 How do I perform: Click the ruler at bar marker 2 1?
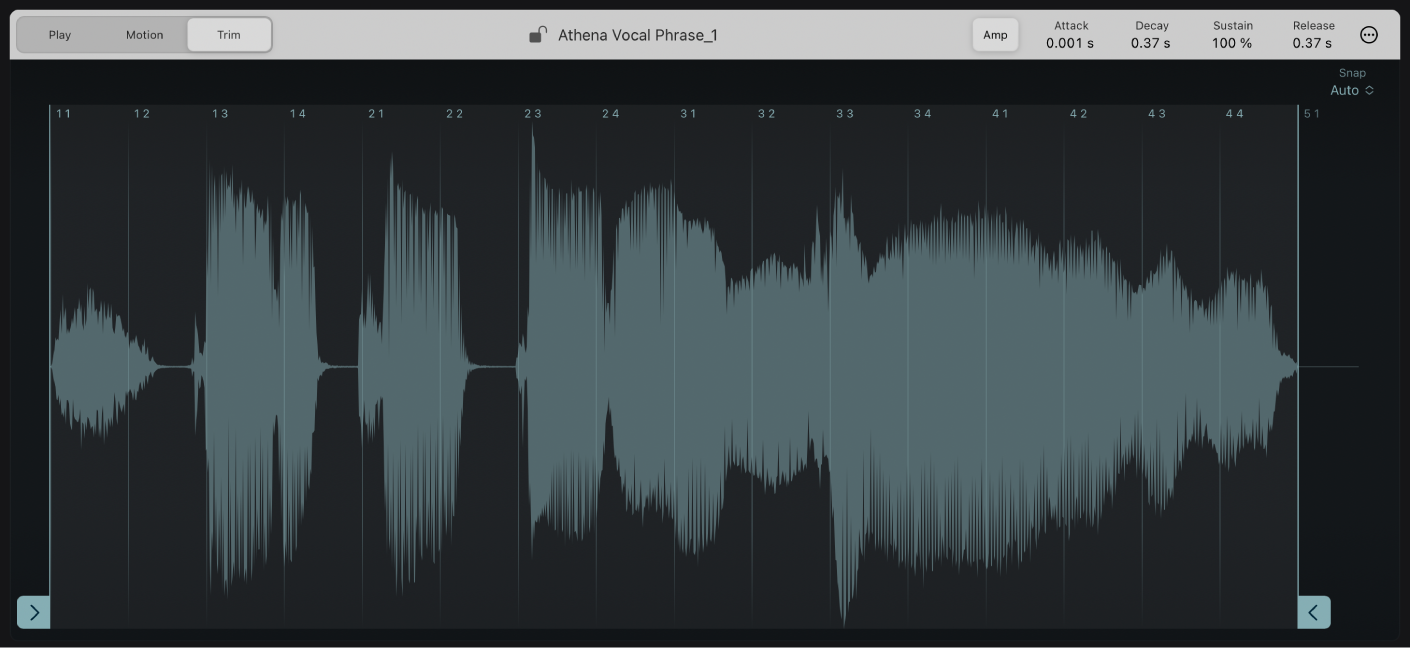pos(375,113)
